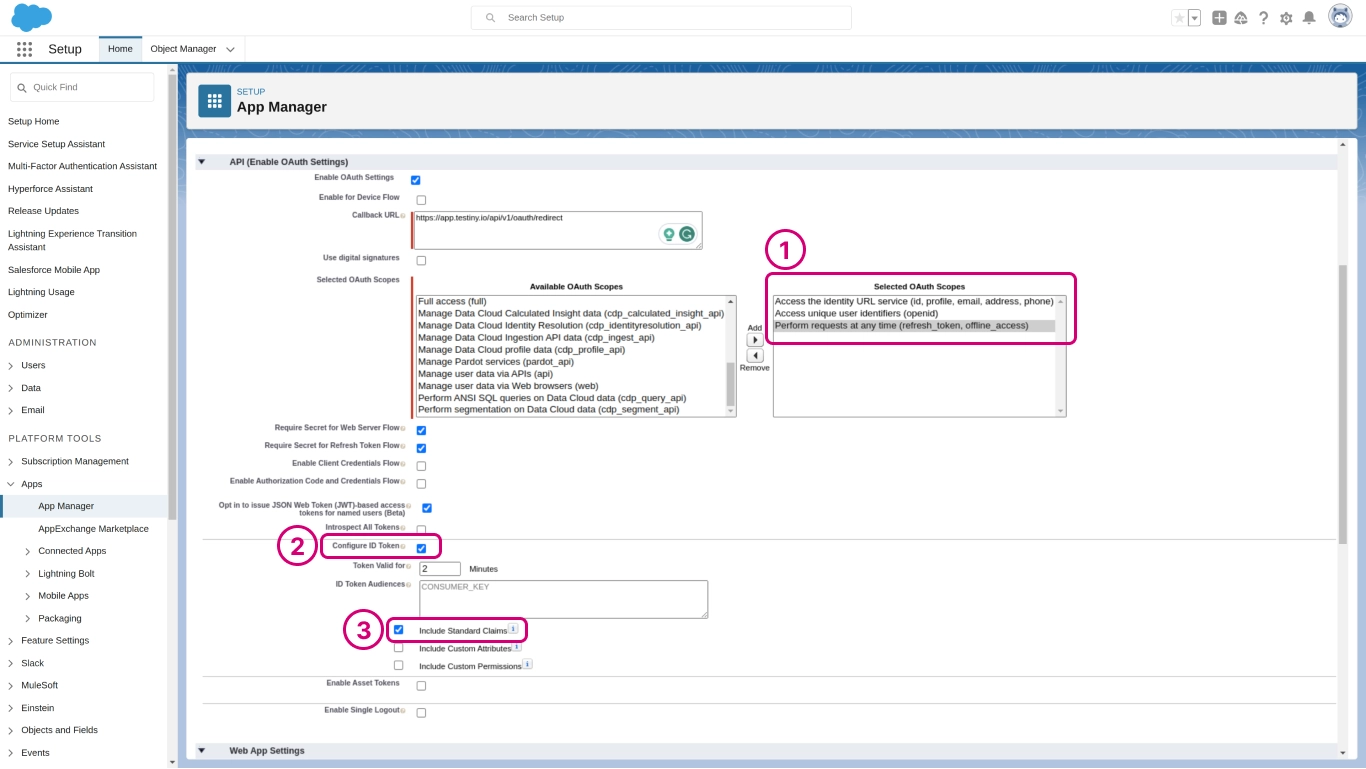Uncheck the Configure ID Token checkbox
1366x769 pixels.
point(421,548)
